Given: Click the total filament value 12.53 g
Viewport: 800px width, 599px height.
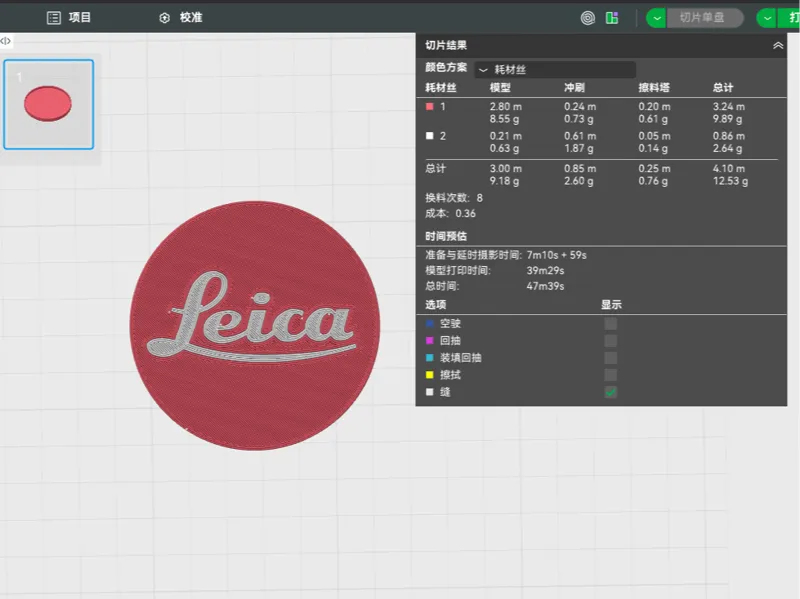Looking at the screenshot, I should coord(731,181).
